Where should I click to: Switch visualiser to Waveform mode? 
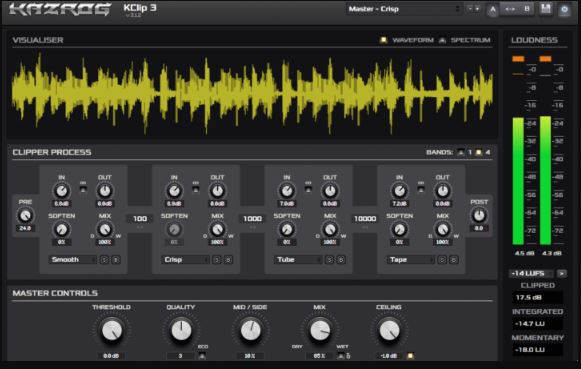(x=383, y=40)
